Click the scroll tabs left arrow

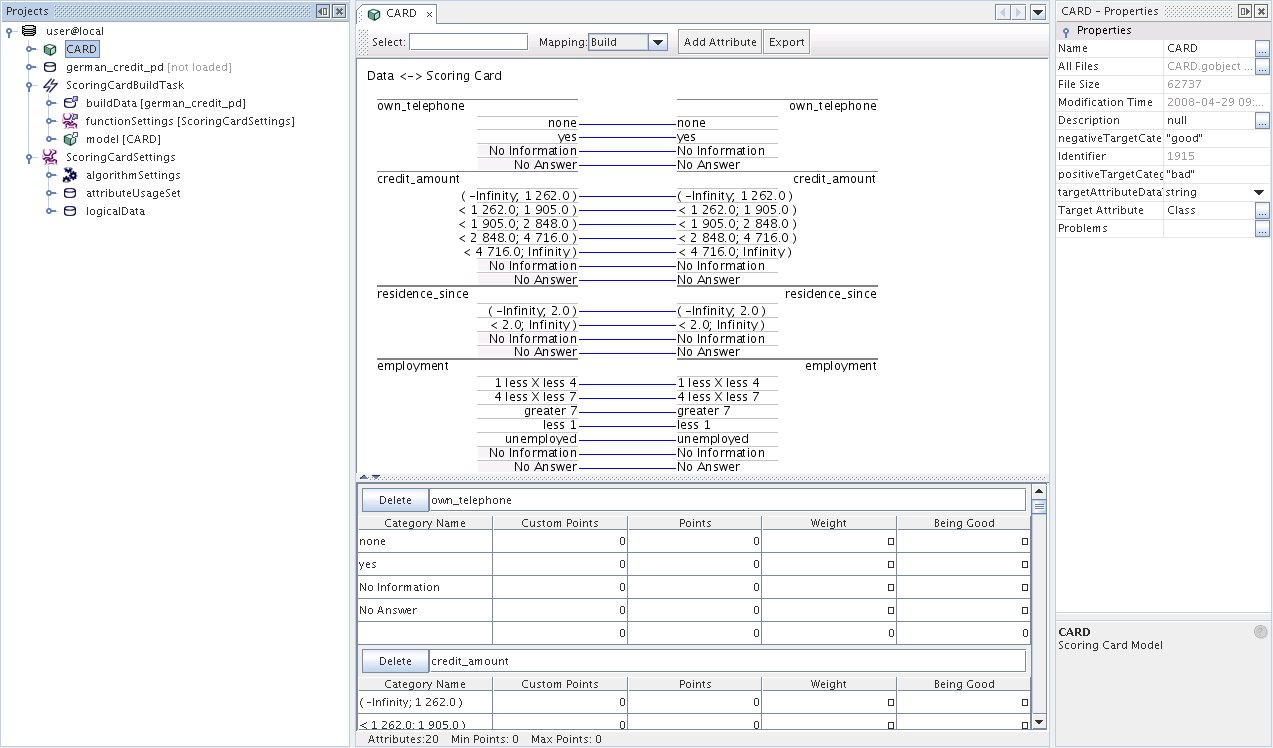[x=1003, y=13]
